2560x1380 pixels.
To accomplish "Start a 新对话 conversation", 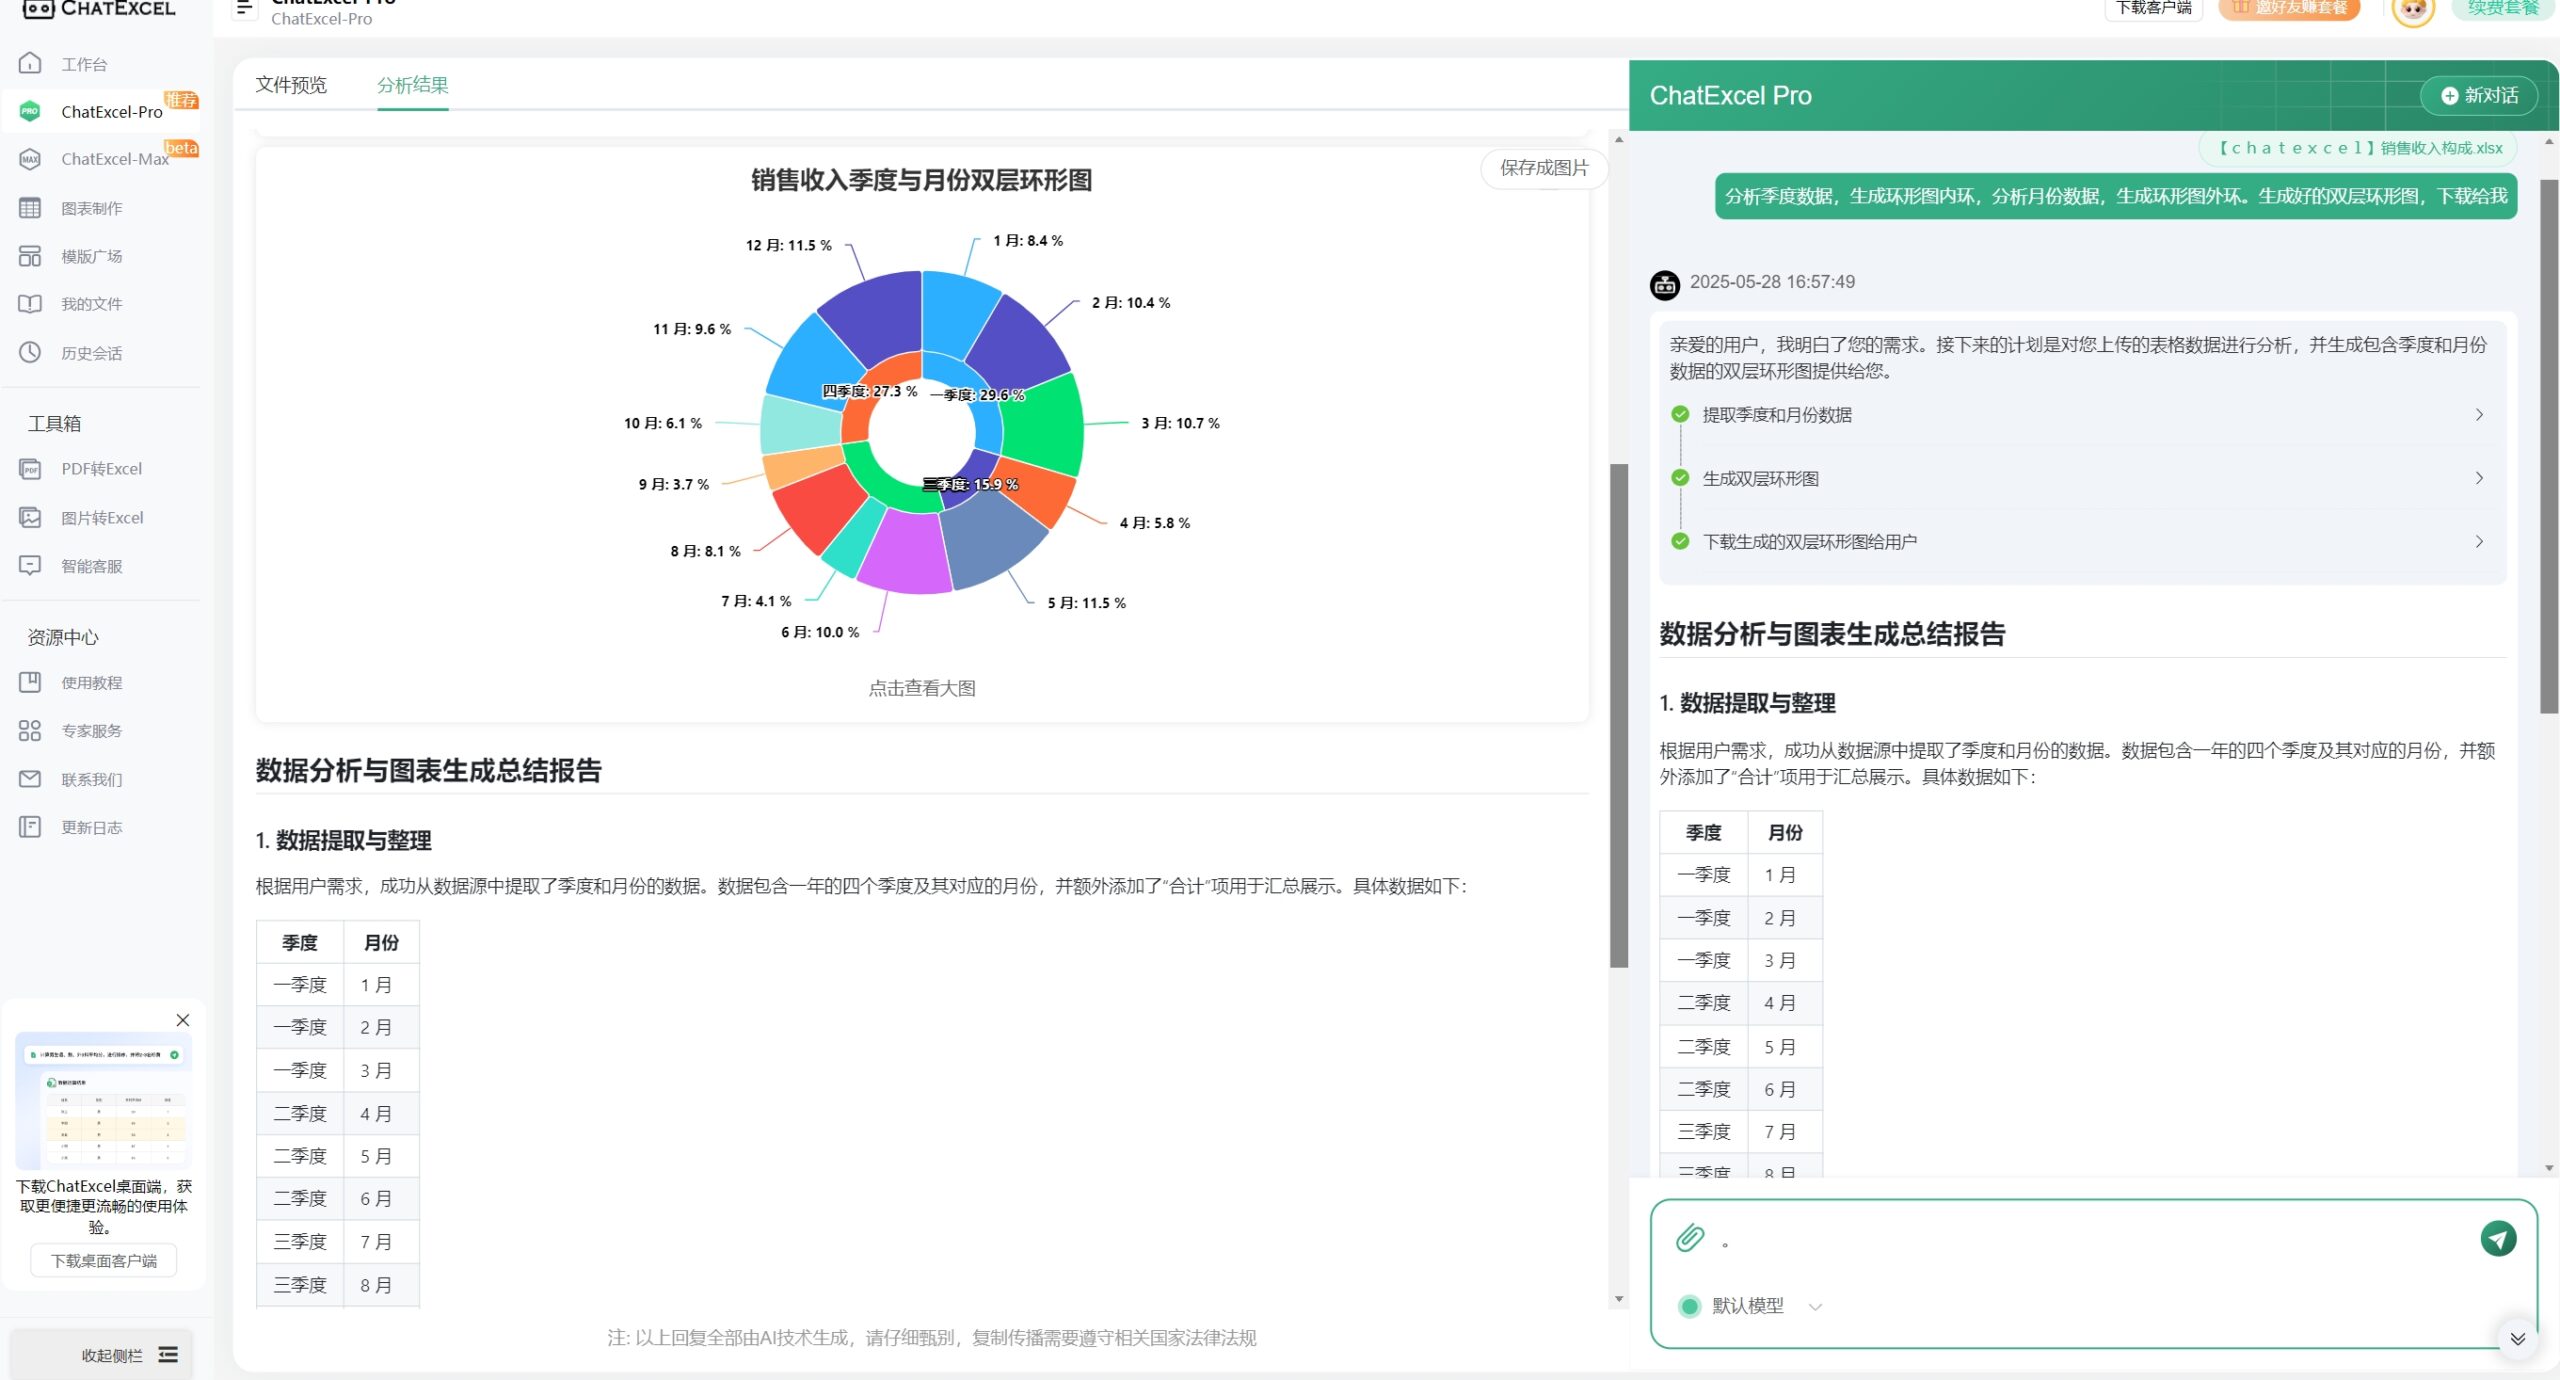I will 2478,95.
